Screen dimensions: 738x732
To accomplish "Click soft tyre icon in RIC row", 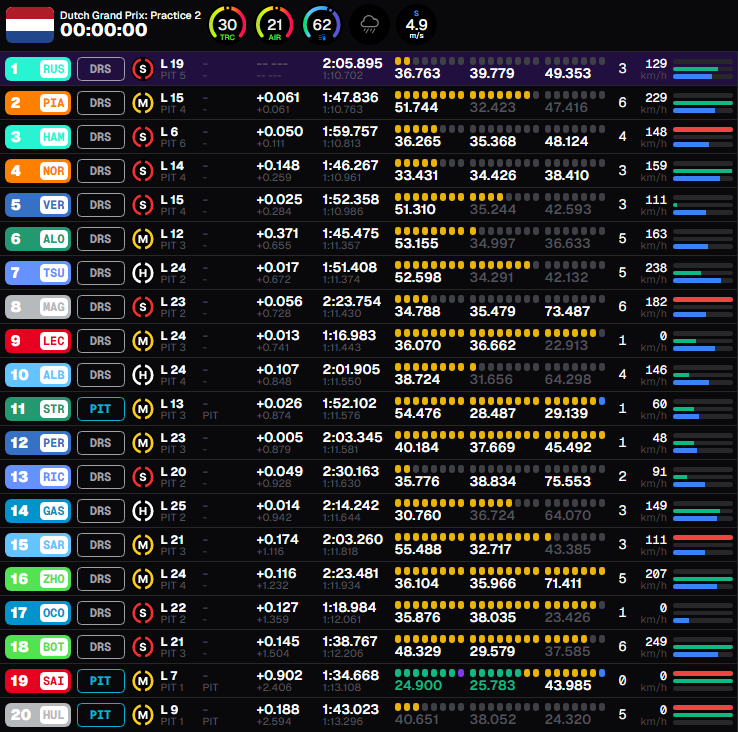I will pos(143,477).
